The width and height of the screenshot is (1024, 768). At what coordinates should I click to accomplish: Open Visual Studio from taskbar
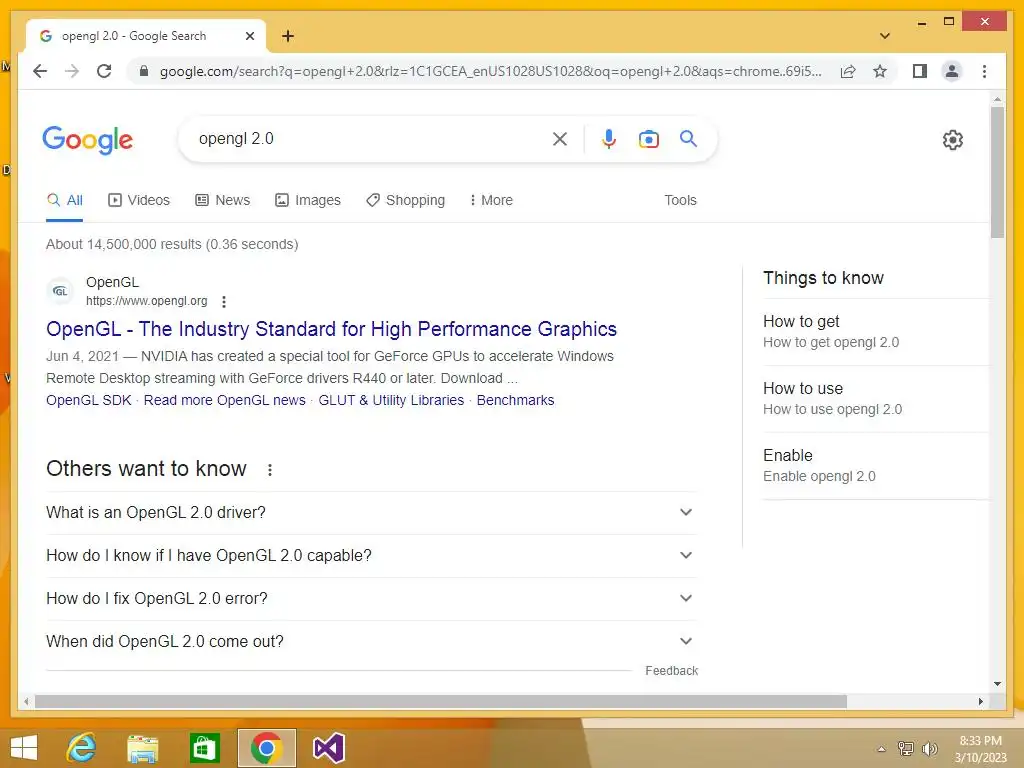328,748
